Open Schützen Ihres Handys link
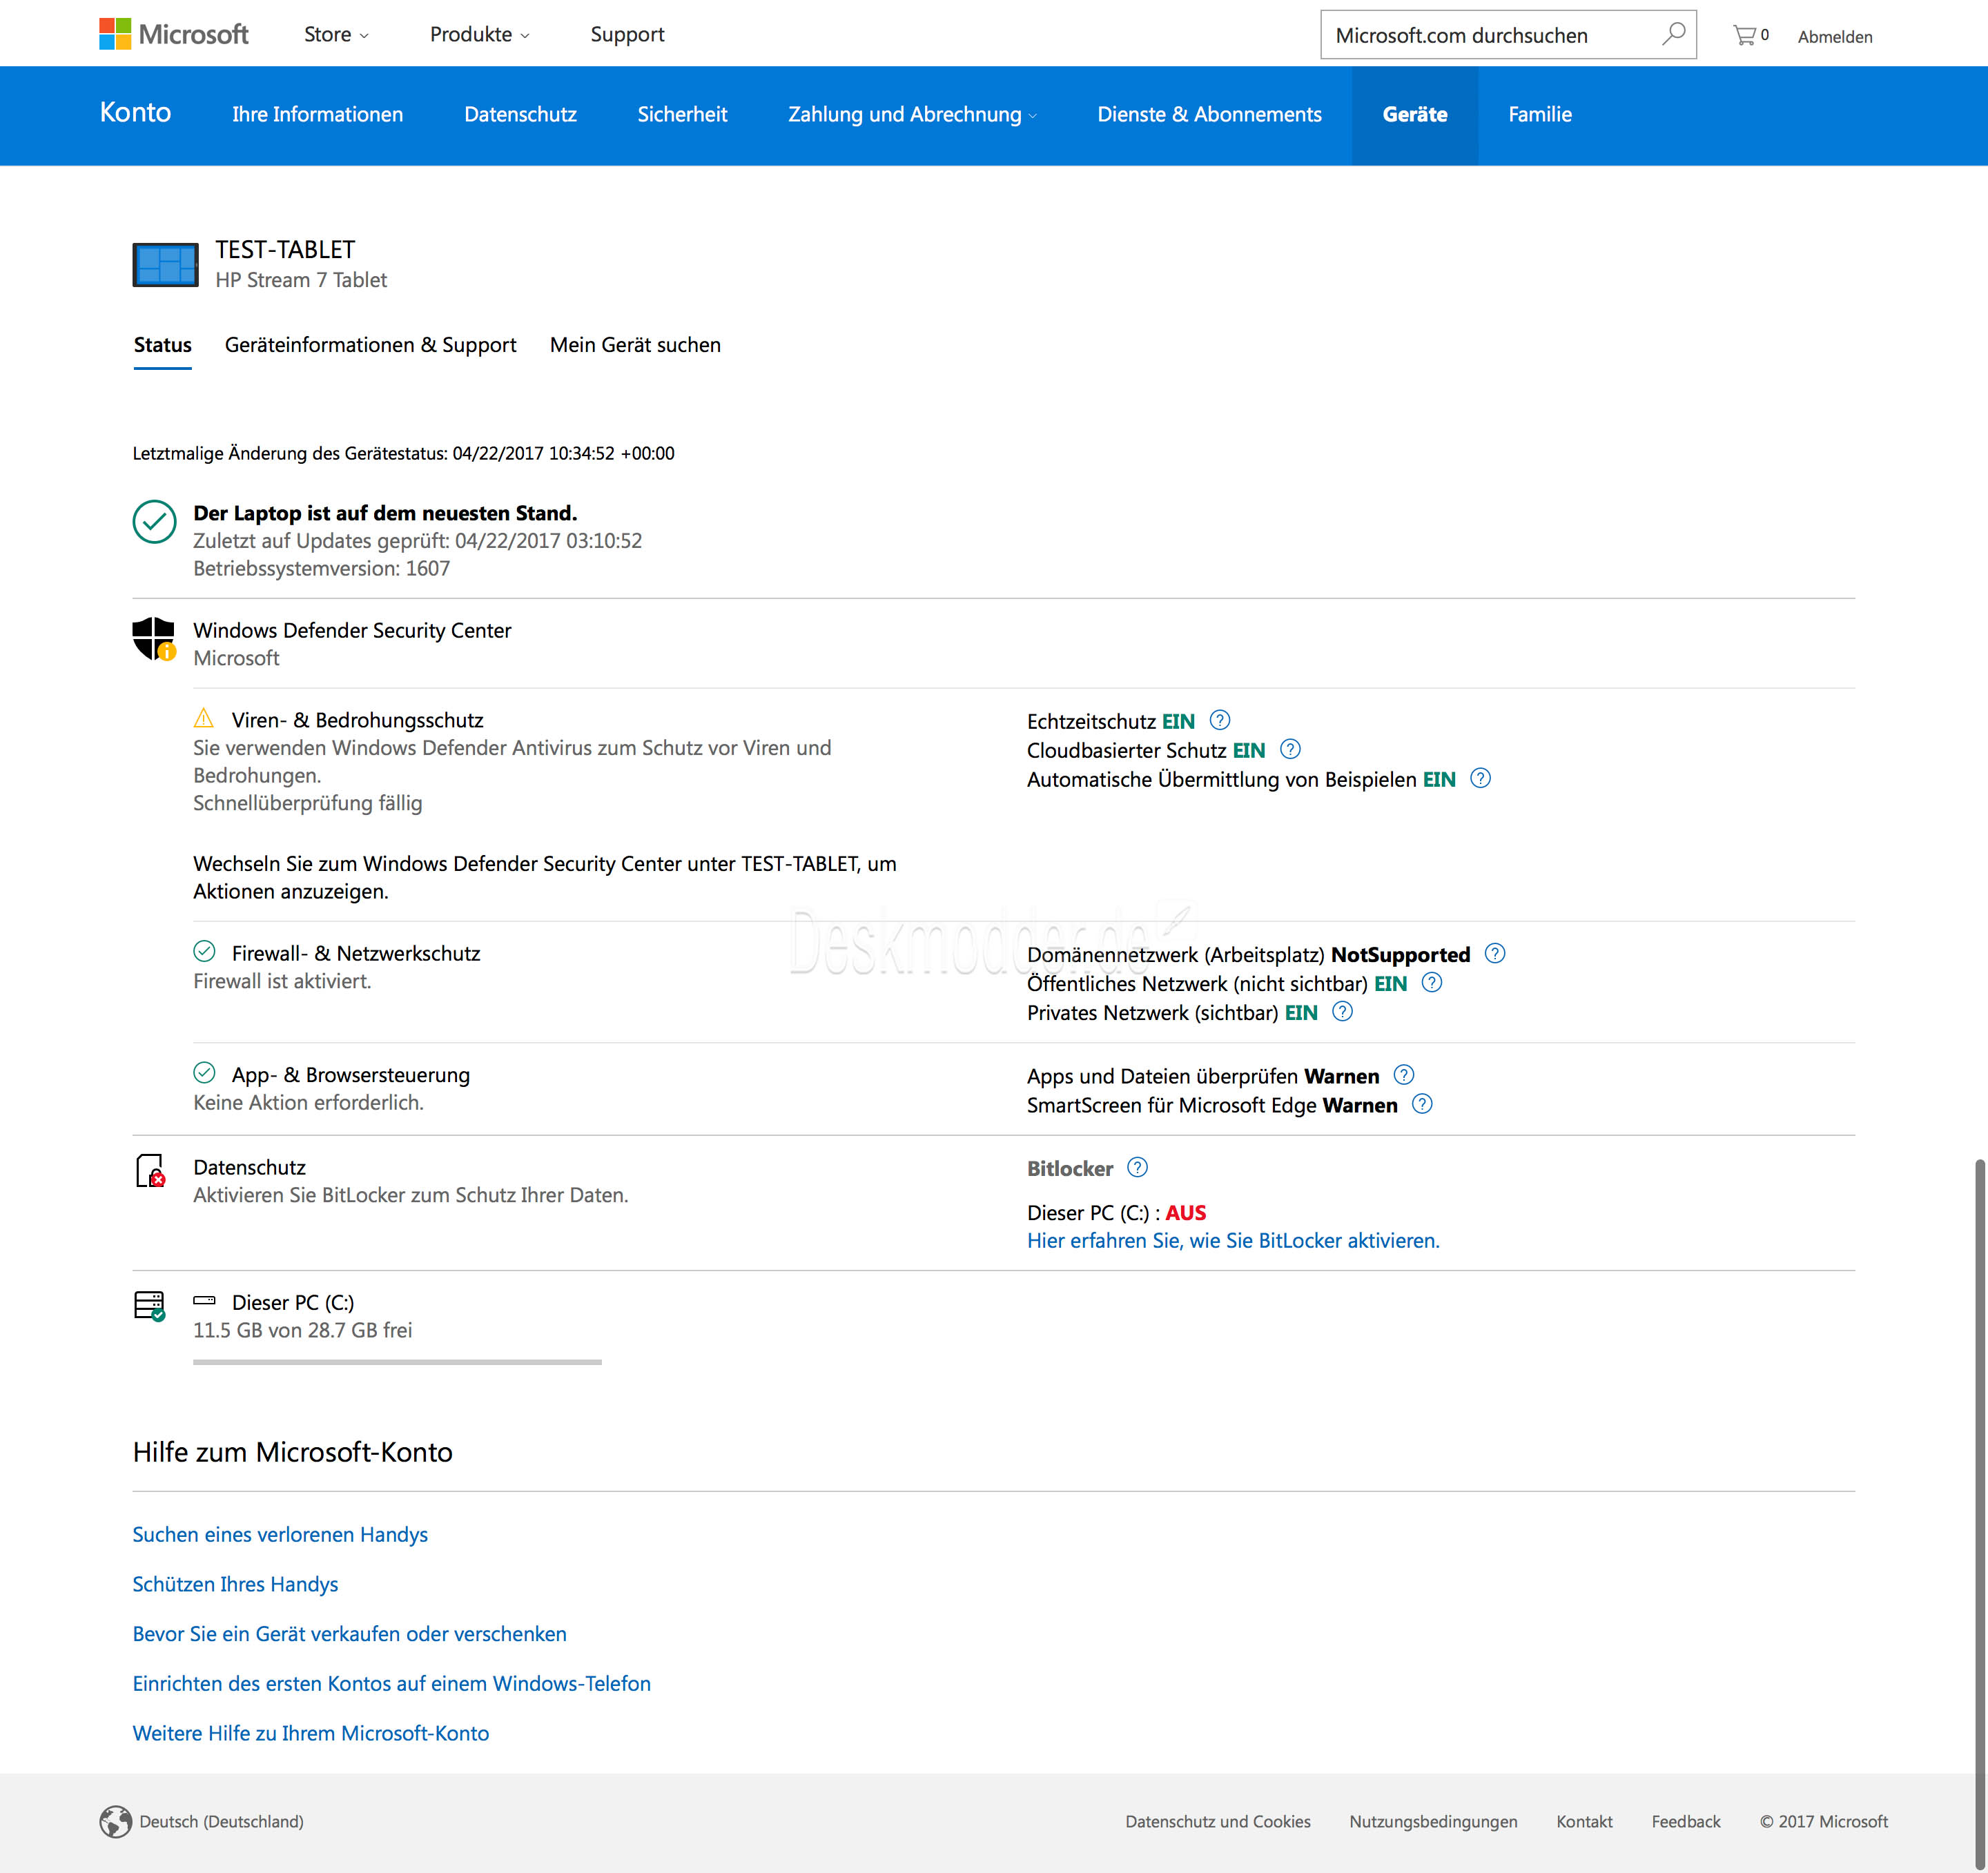Image resolution: width=1988 pixels, height=1873 pixels. coord(235,1584)
